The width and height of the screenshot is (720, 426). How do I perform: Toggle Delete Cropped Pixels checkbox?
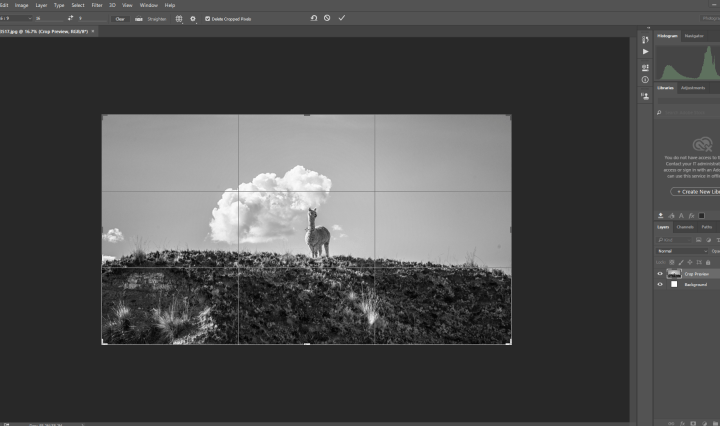[208, 19]
